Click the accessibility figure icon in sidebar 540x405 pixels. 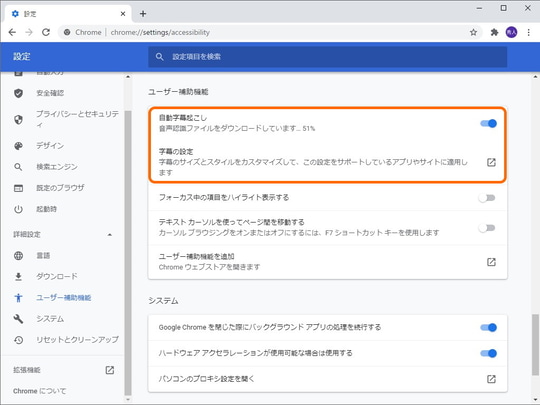(19, 298)
